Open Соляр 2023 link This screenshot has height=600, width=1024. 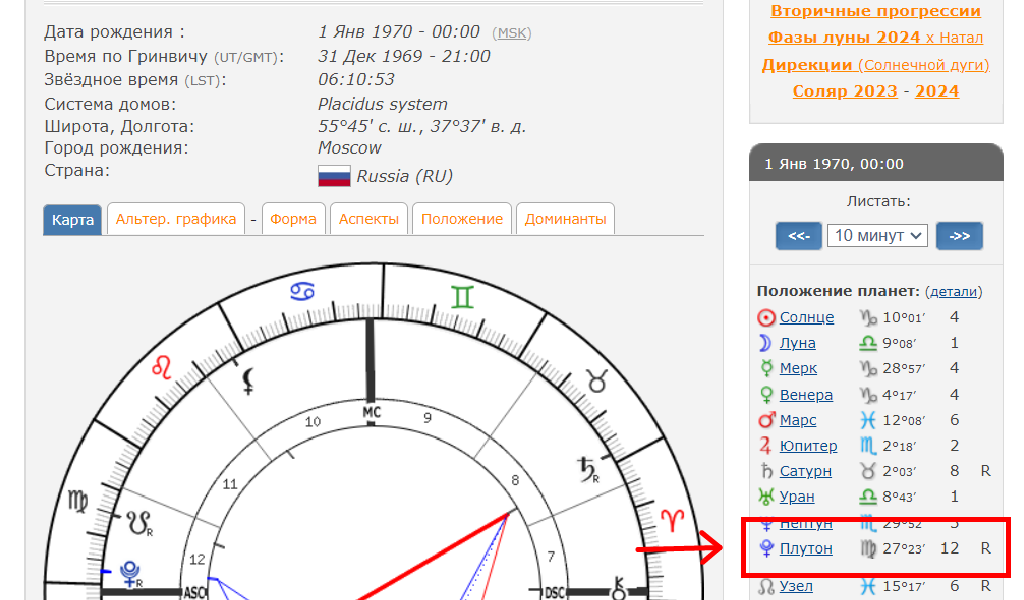845,91
